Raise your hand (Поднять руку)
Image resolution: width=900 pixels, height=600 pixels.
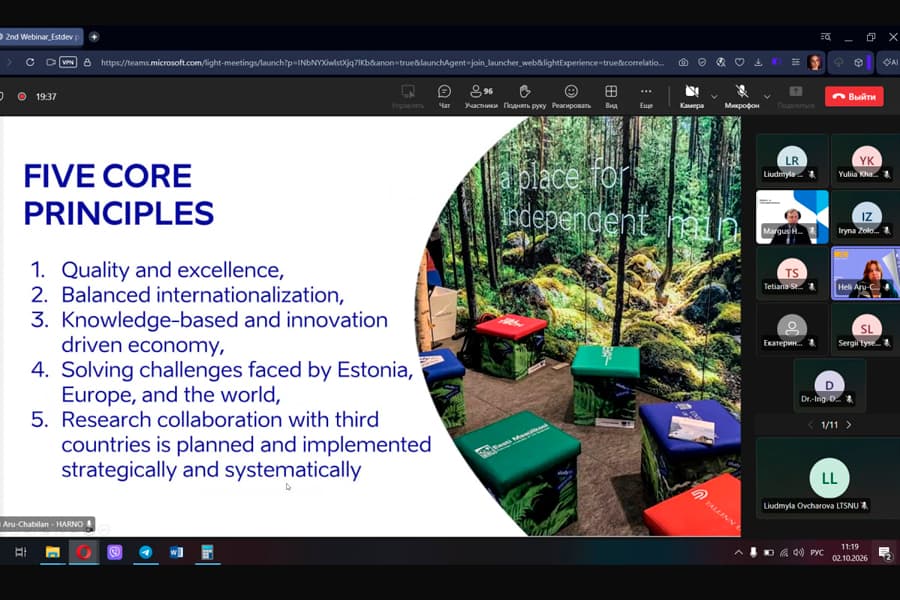pyautogui.click(x=525, y=96)
